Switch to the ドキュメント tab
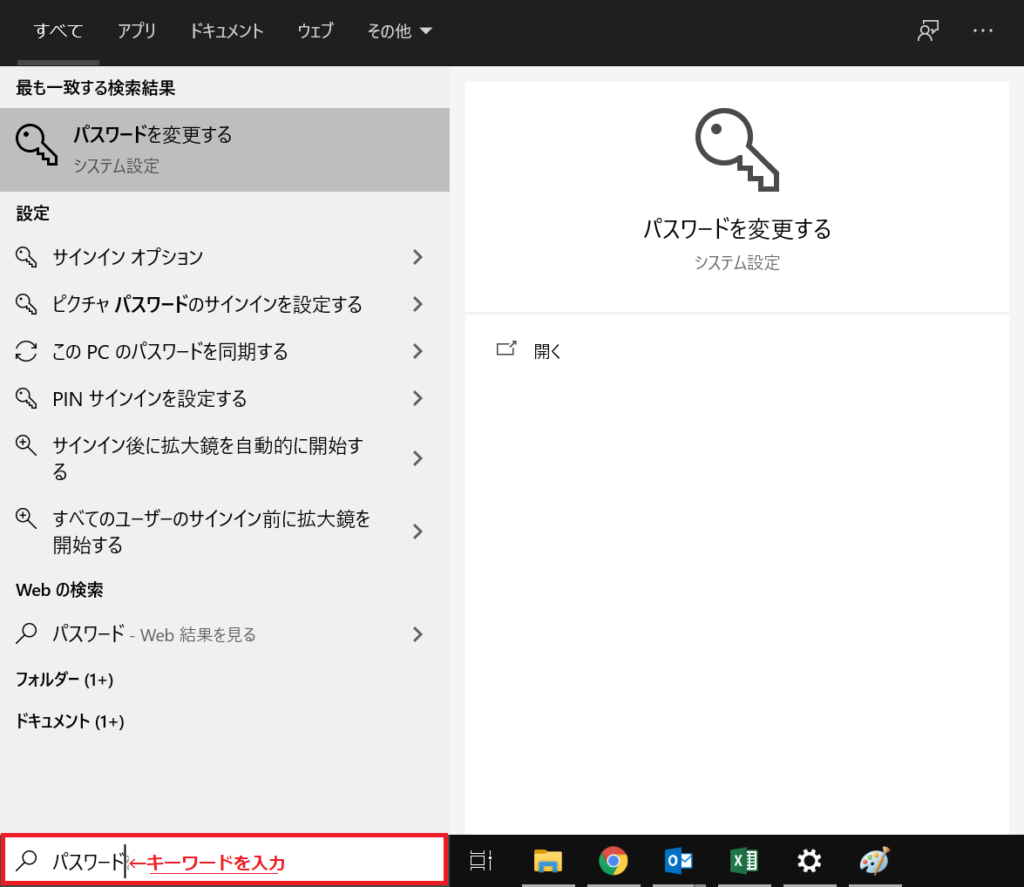This screenshot has height=887, width=1024. [x=226, y=31]
